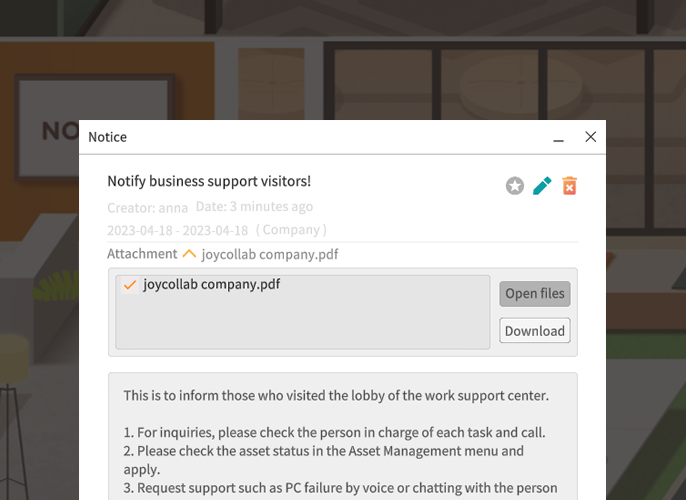Click the title Notify business support visitors!

pyautogui.click(x=209, y=181)
